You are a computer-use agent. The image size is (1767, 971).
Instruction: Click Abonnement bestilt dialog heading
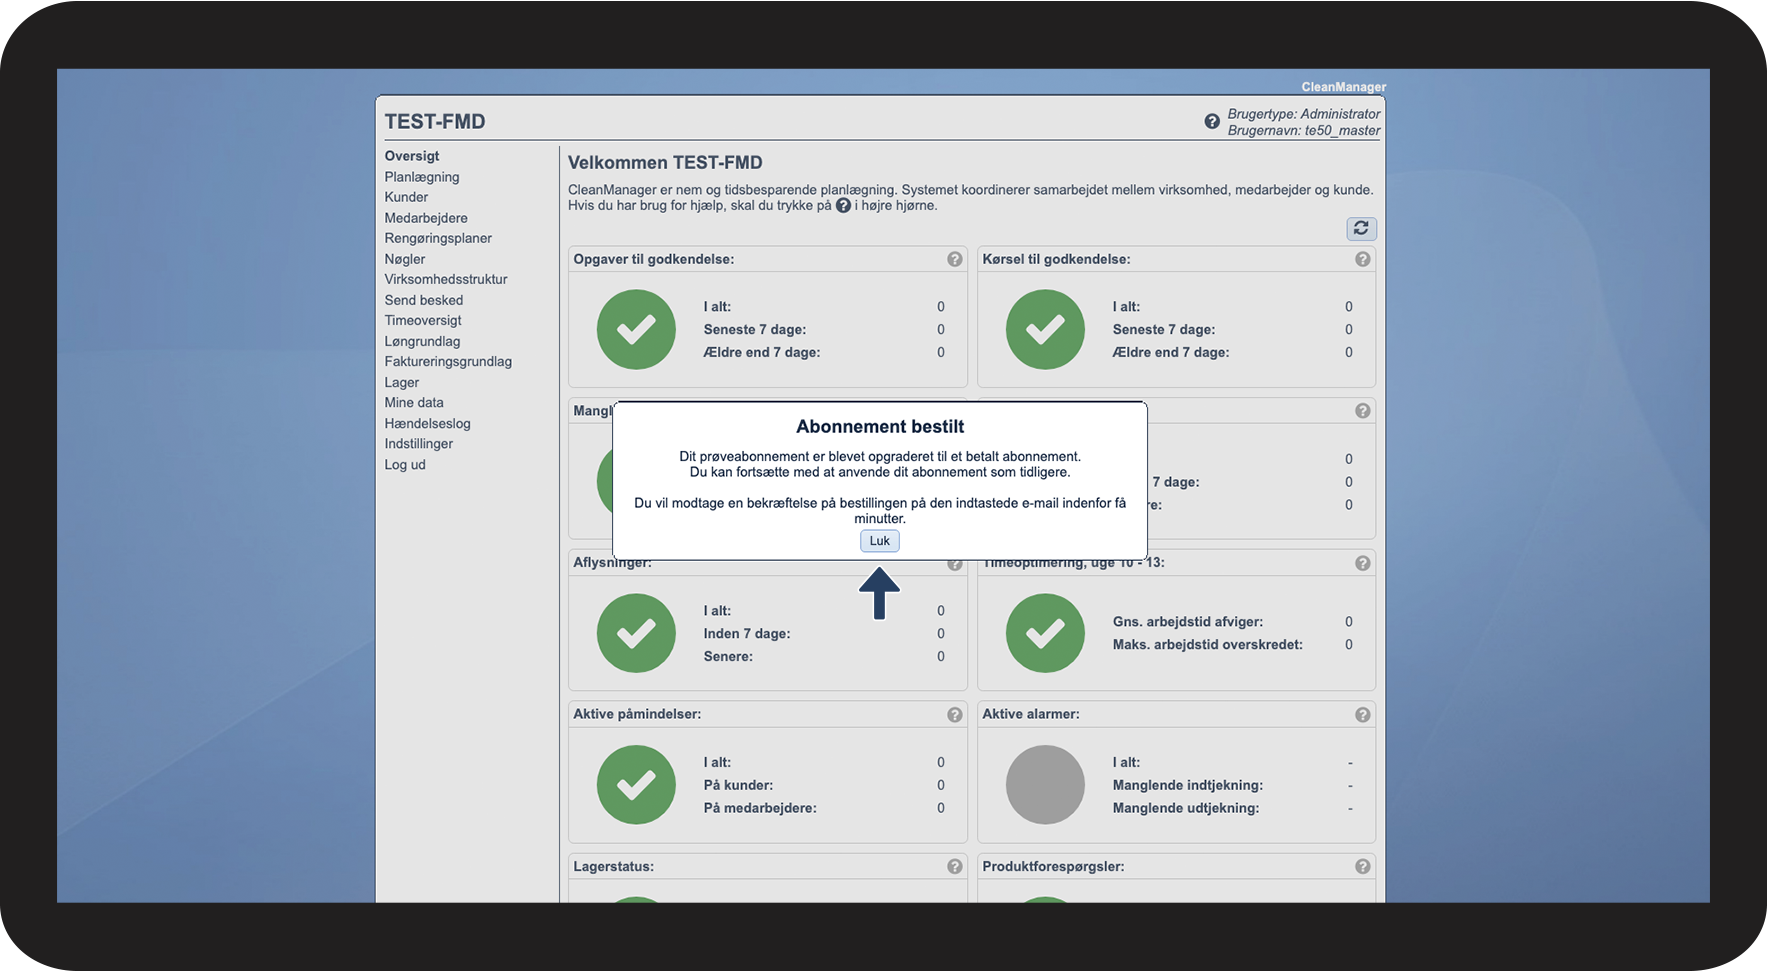pos(880,426)
